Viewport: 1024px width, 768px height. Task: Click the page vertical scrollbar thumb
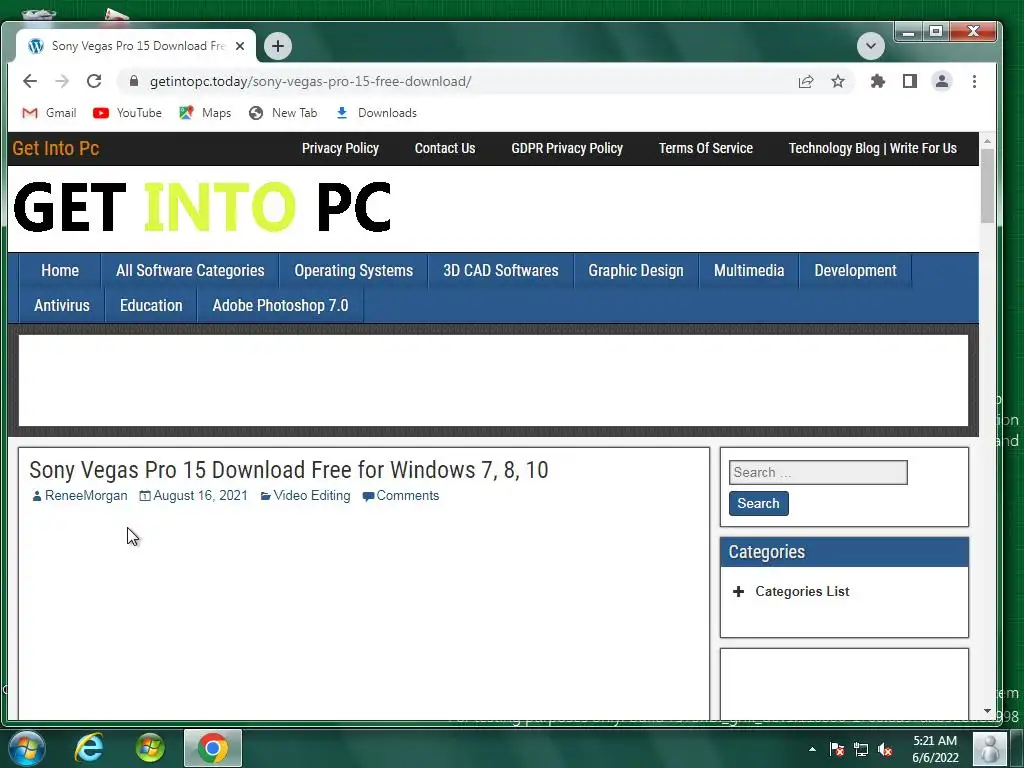click(987, 185)
